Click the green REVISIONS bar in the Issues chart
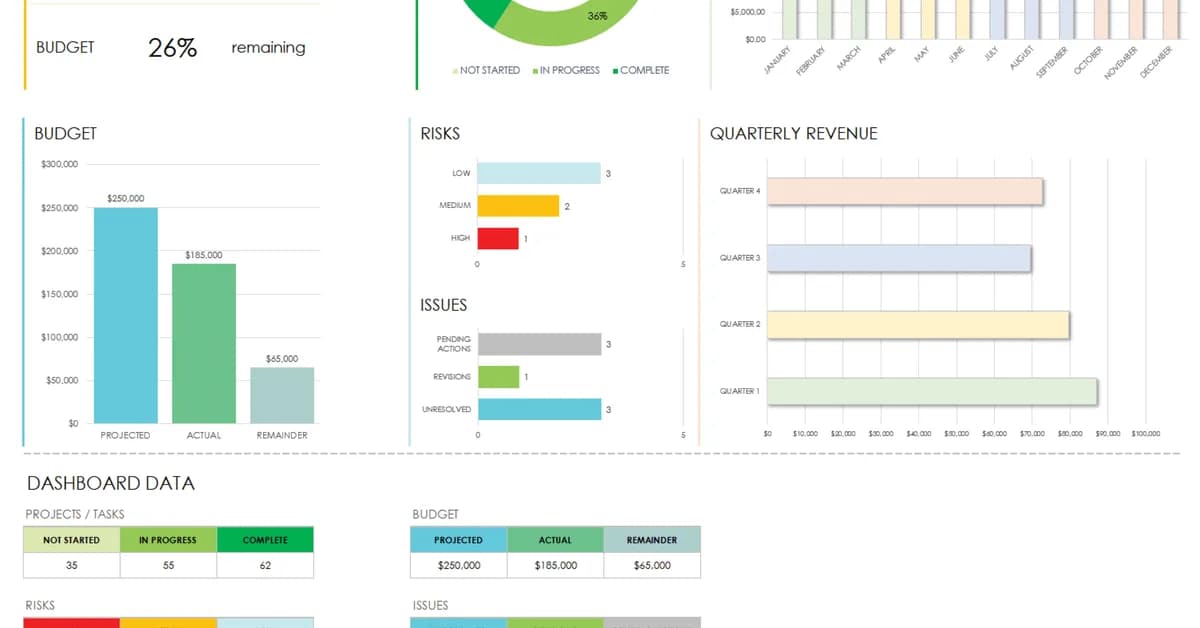 [x=498, y=377]
